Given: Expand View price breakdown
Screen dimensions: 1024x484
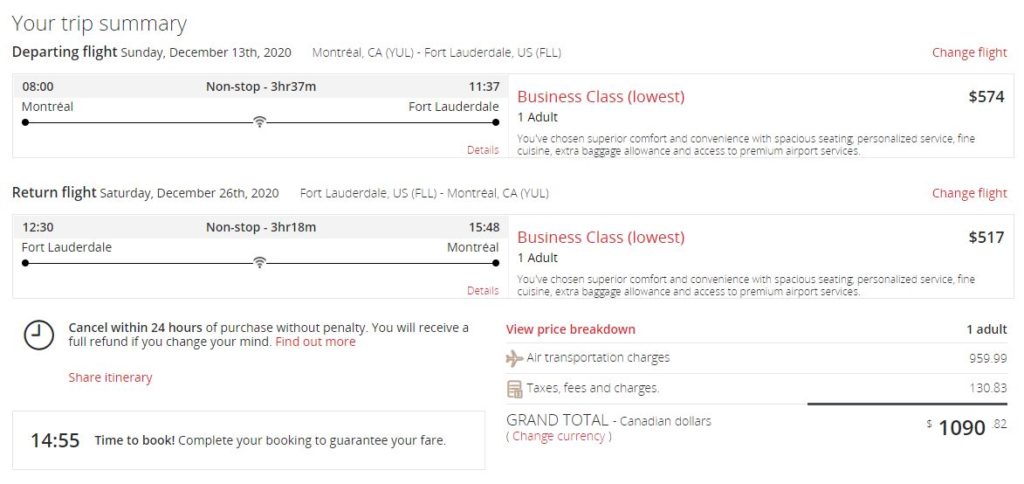Looking at the screenshot, I should tap(570, 329).
